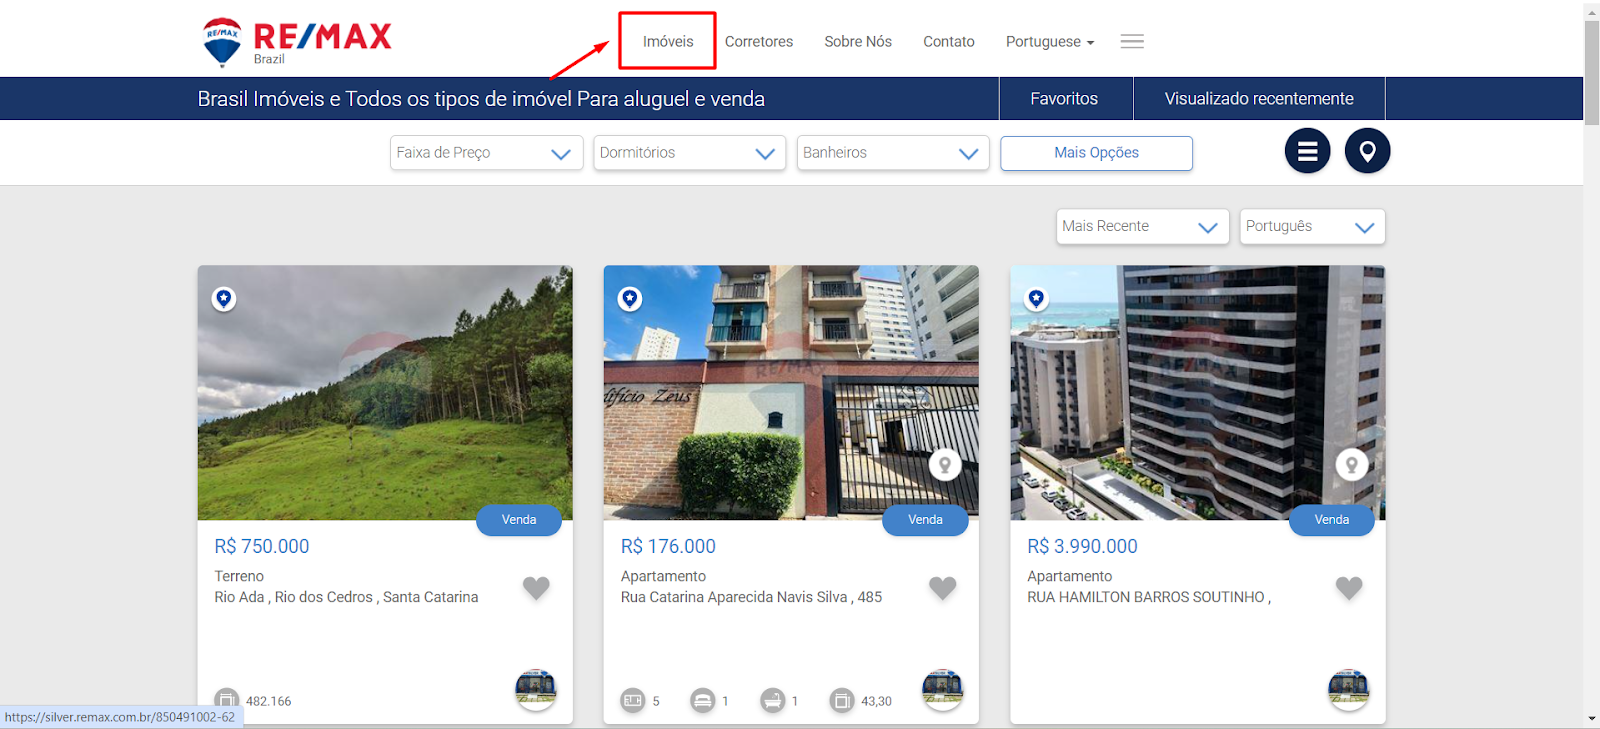The height and width of the screenshot is (729, 1600).
Task: Open the R$ 750.000 price link
Action: click(x=262, y=547)
